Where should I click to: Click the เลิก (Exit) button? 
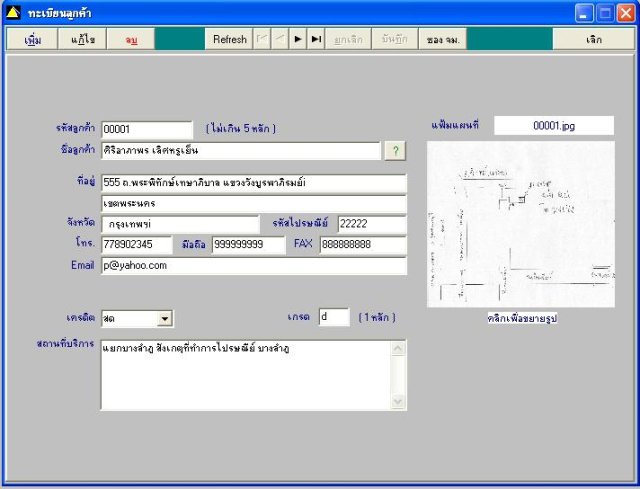[594, 39]
